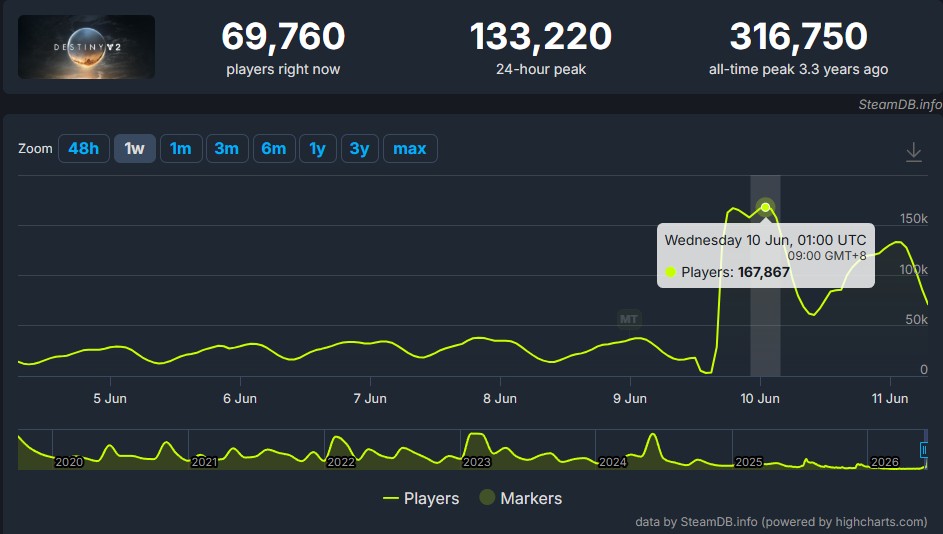Click the MT marker on chart
This screenshot has height=534, width=943.
[628, 319]
